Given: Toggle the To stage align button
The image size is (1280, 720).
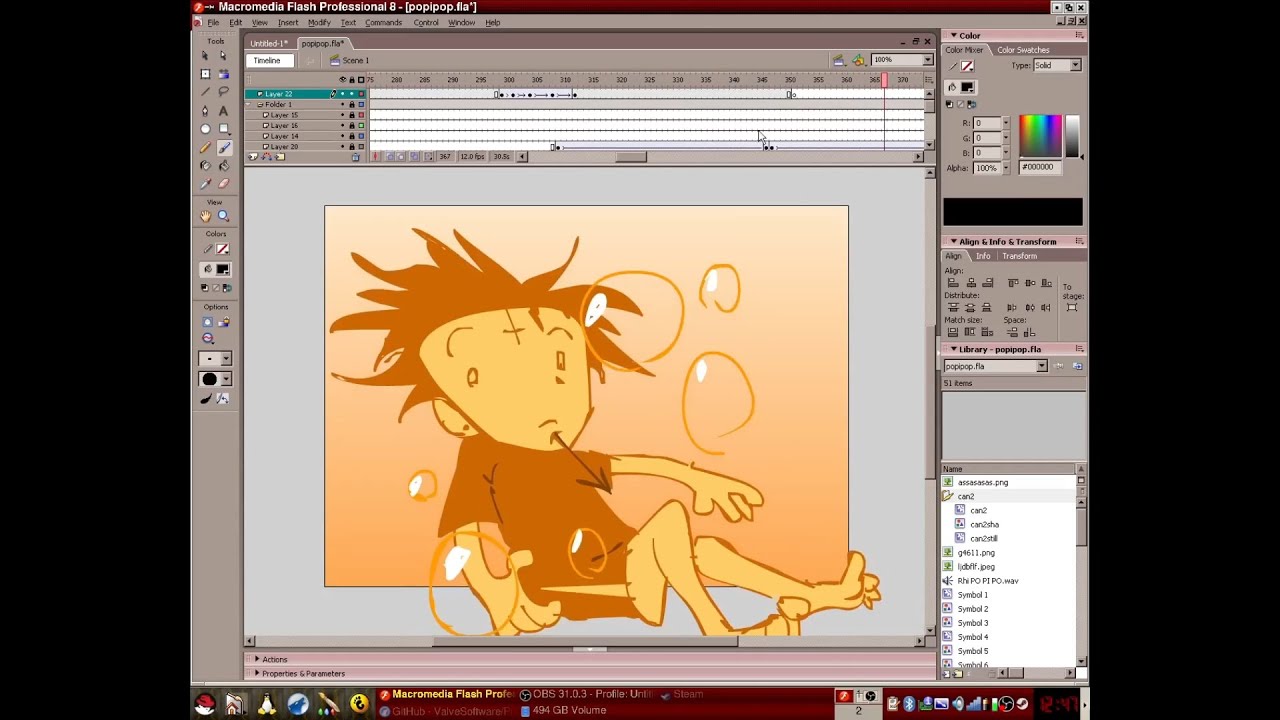Looking at the screenshot, I should tap(1072, 307).
